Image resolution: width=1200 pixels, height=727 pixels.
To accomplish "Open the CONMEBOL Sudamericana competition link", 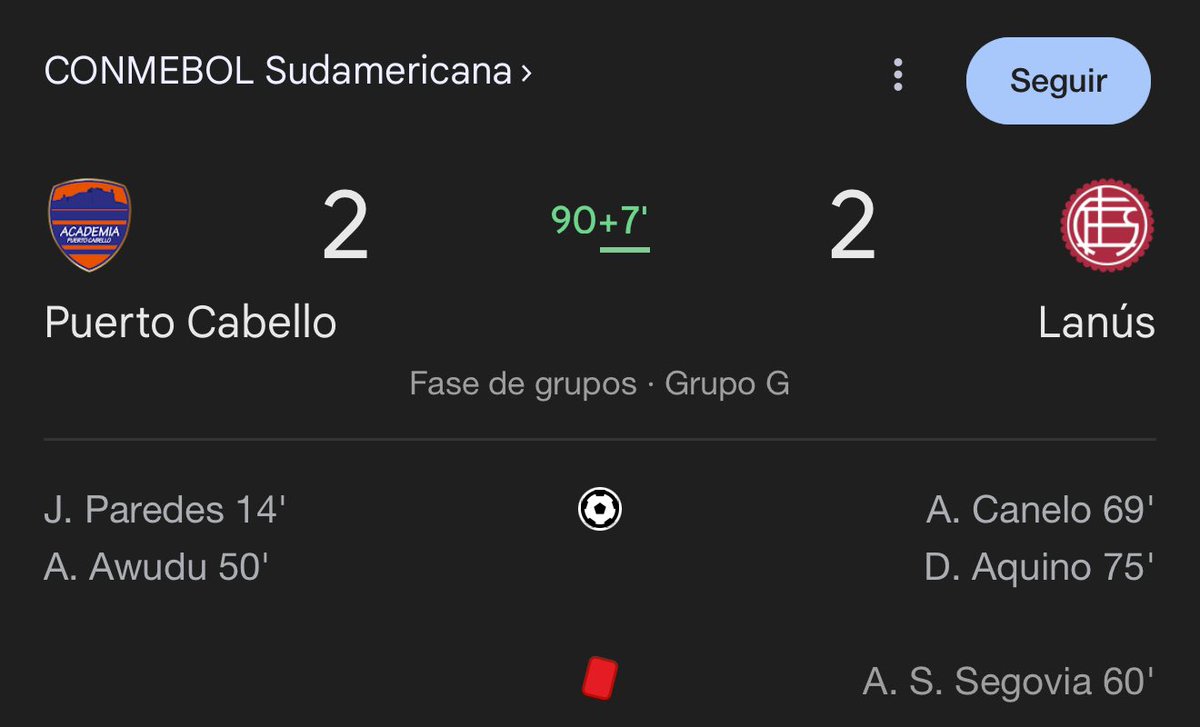I will pos(278,73).
